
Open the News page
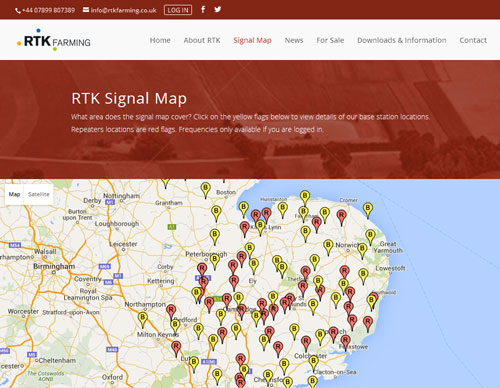coord(294,40)
